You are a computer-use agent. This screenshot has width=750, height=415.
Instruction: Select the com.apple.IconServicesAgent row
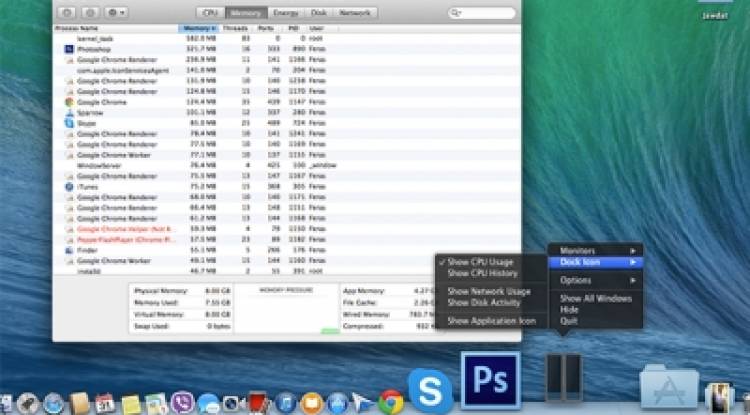[287, 70]
